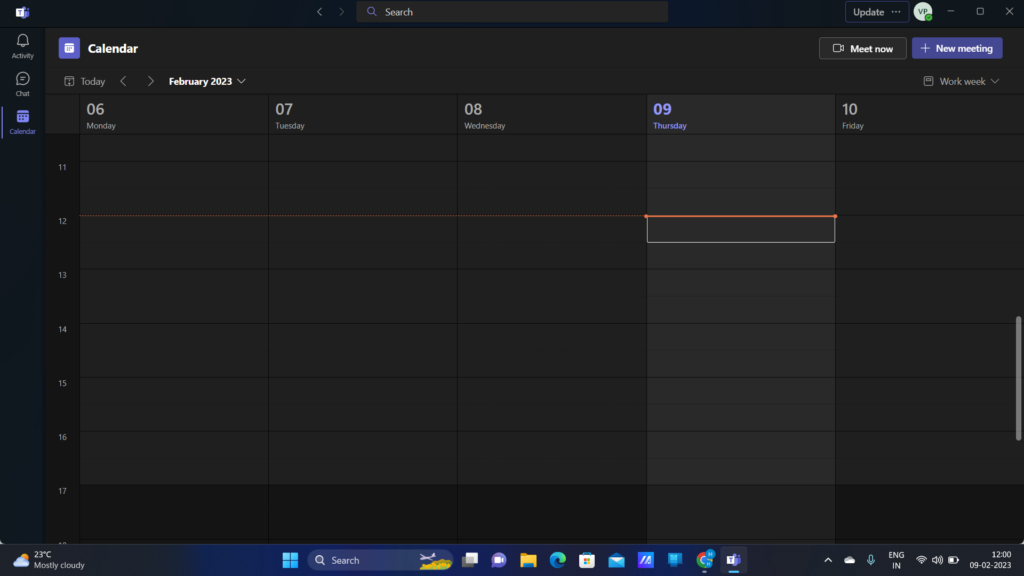Expand the February 2023 month picker

[x=207, y=81]
